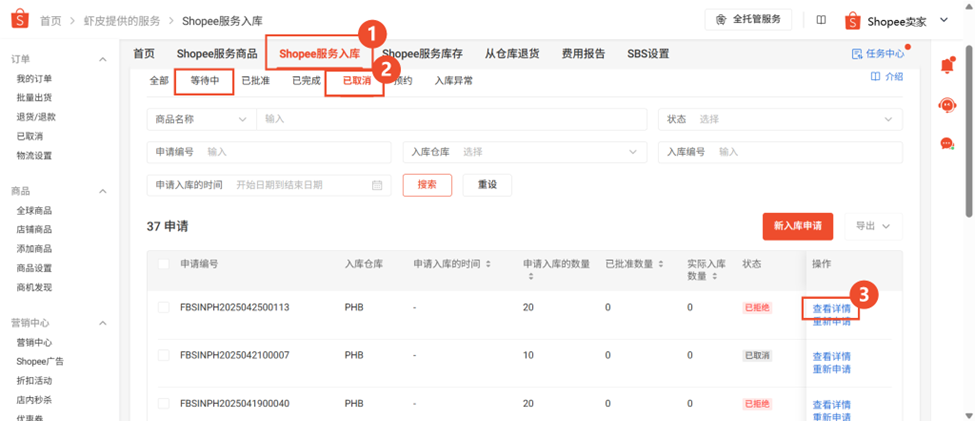
Task: Click 查看详情 for FBSINPH2025042100007
Action: 831,357
